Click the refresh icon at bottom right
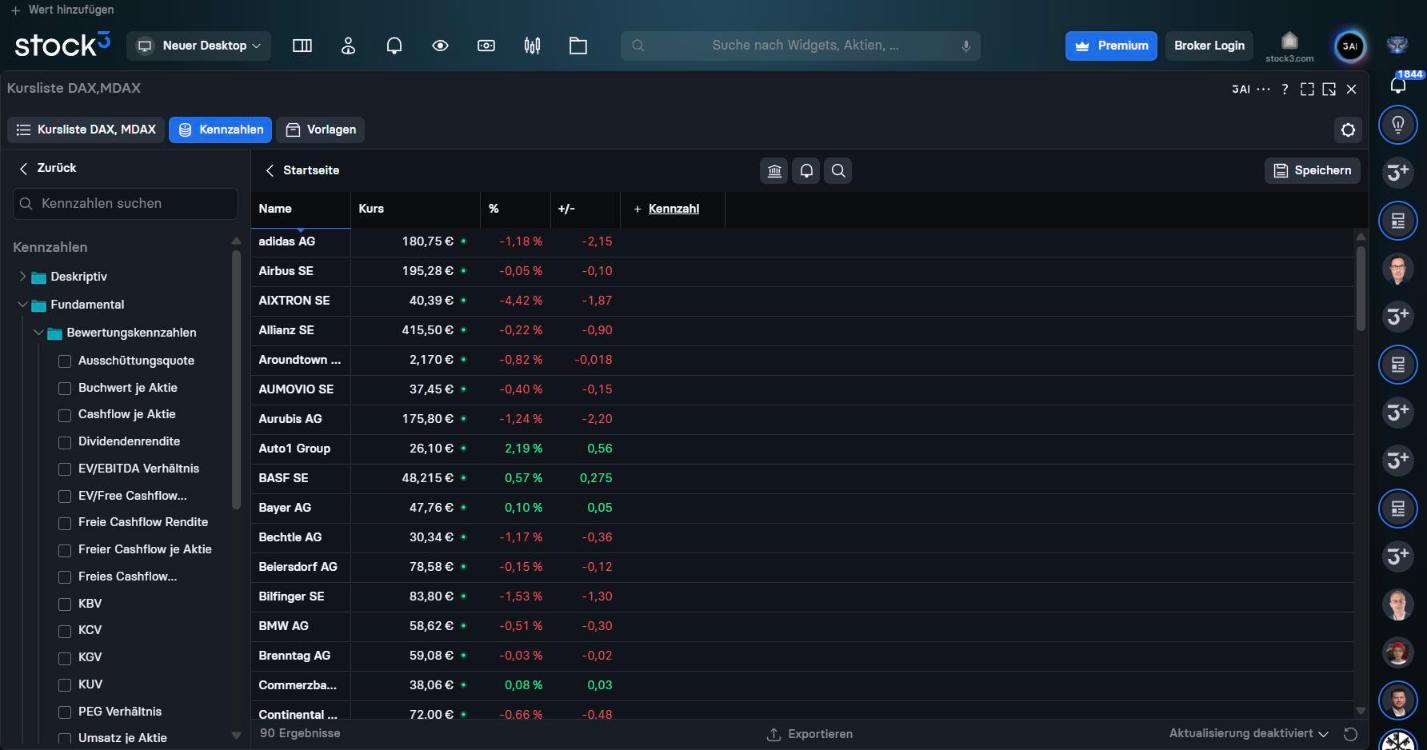 tap(1351, 734)
